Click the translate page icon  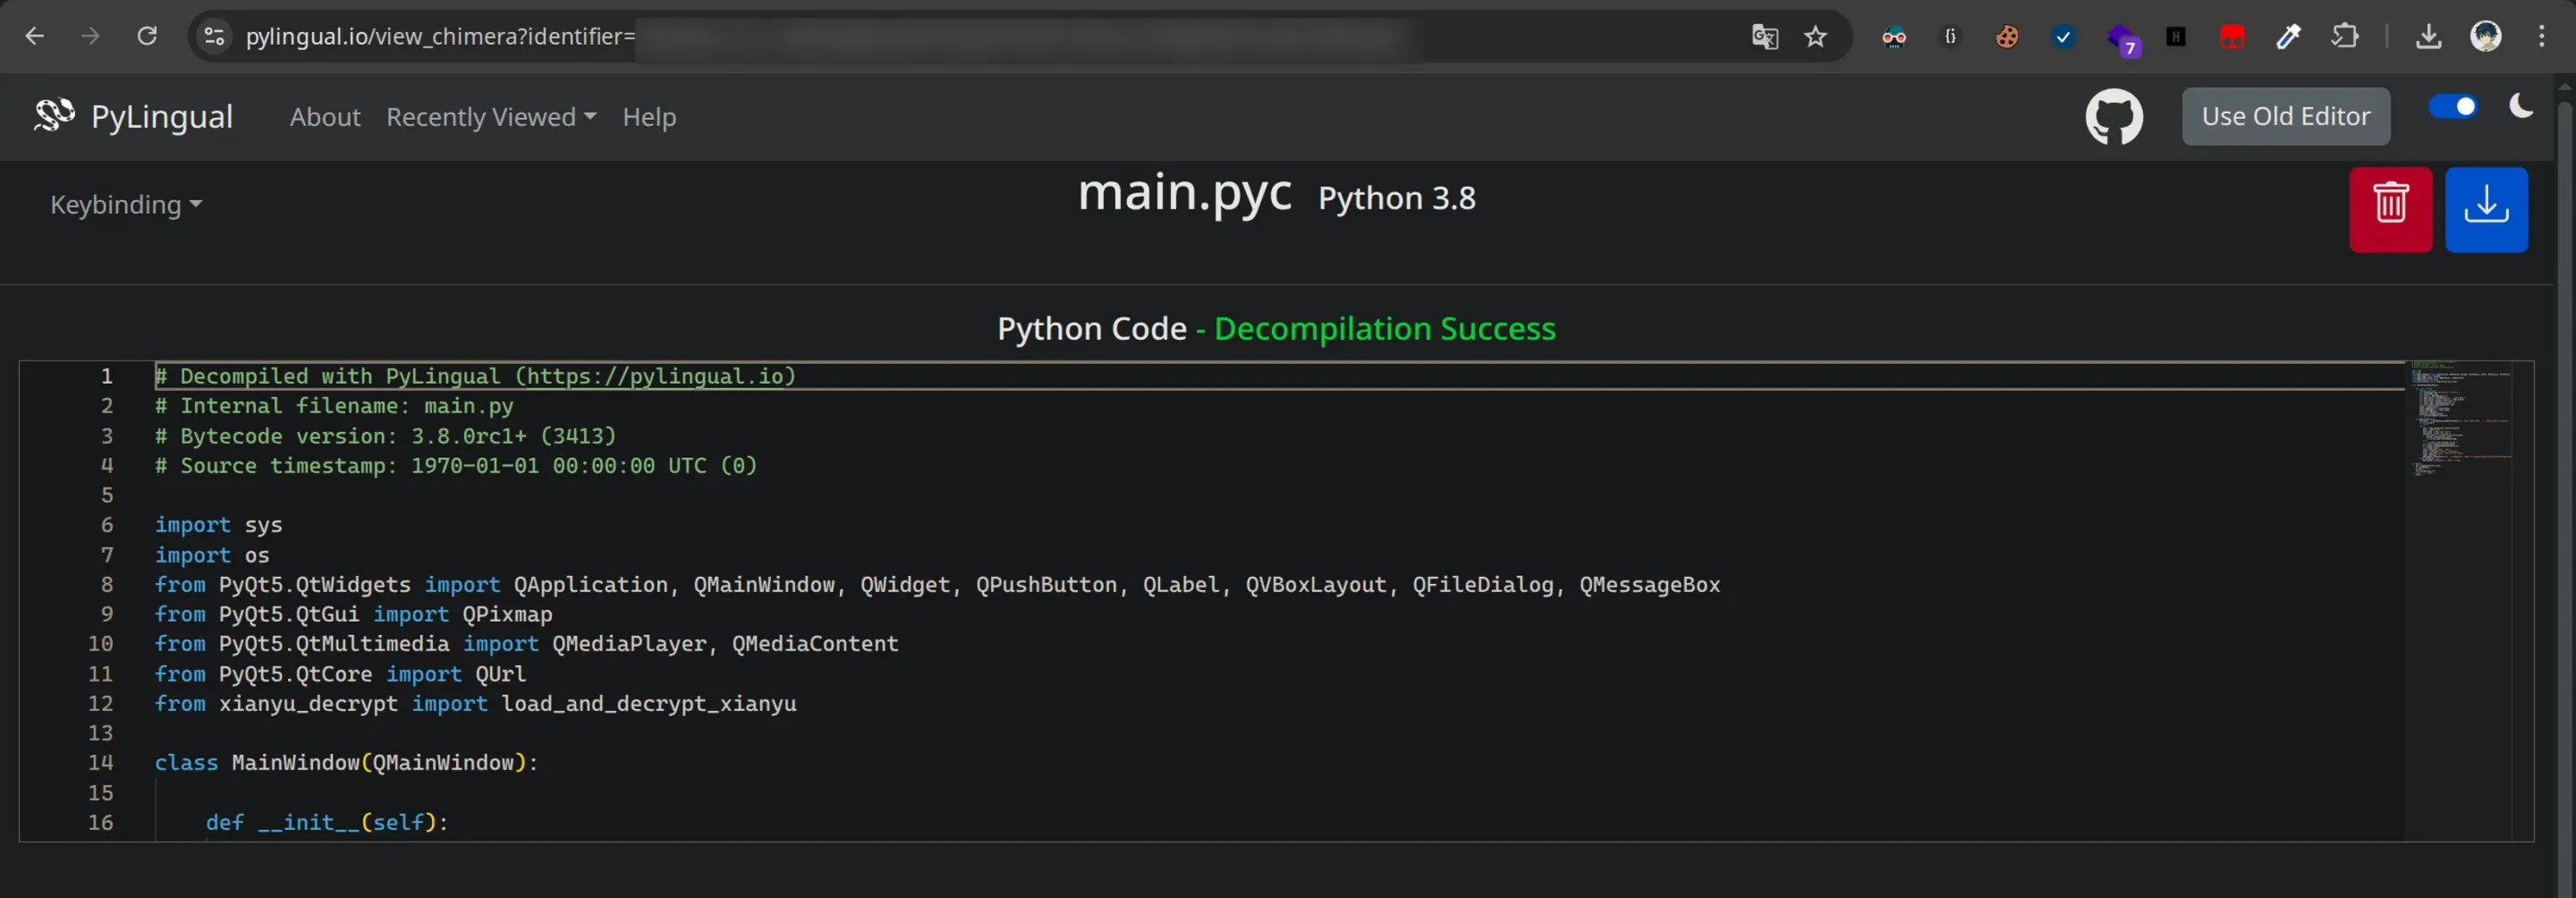1764,37
